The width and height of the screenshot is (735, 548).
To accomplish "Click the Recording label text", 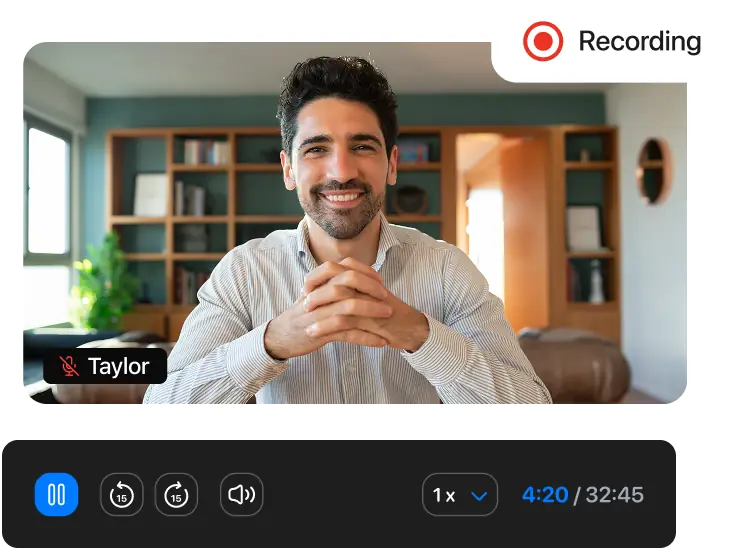I will click(x=640, y=42).
